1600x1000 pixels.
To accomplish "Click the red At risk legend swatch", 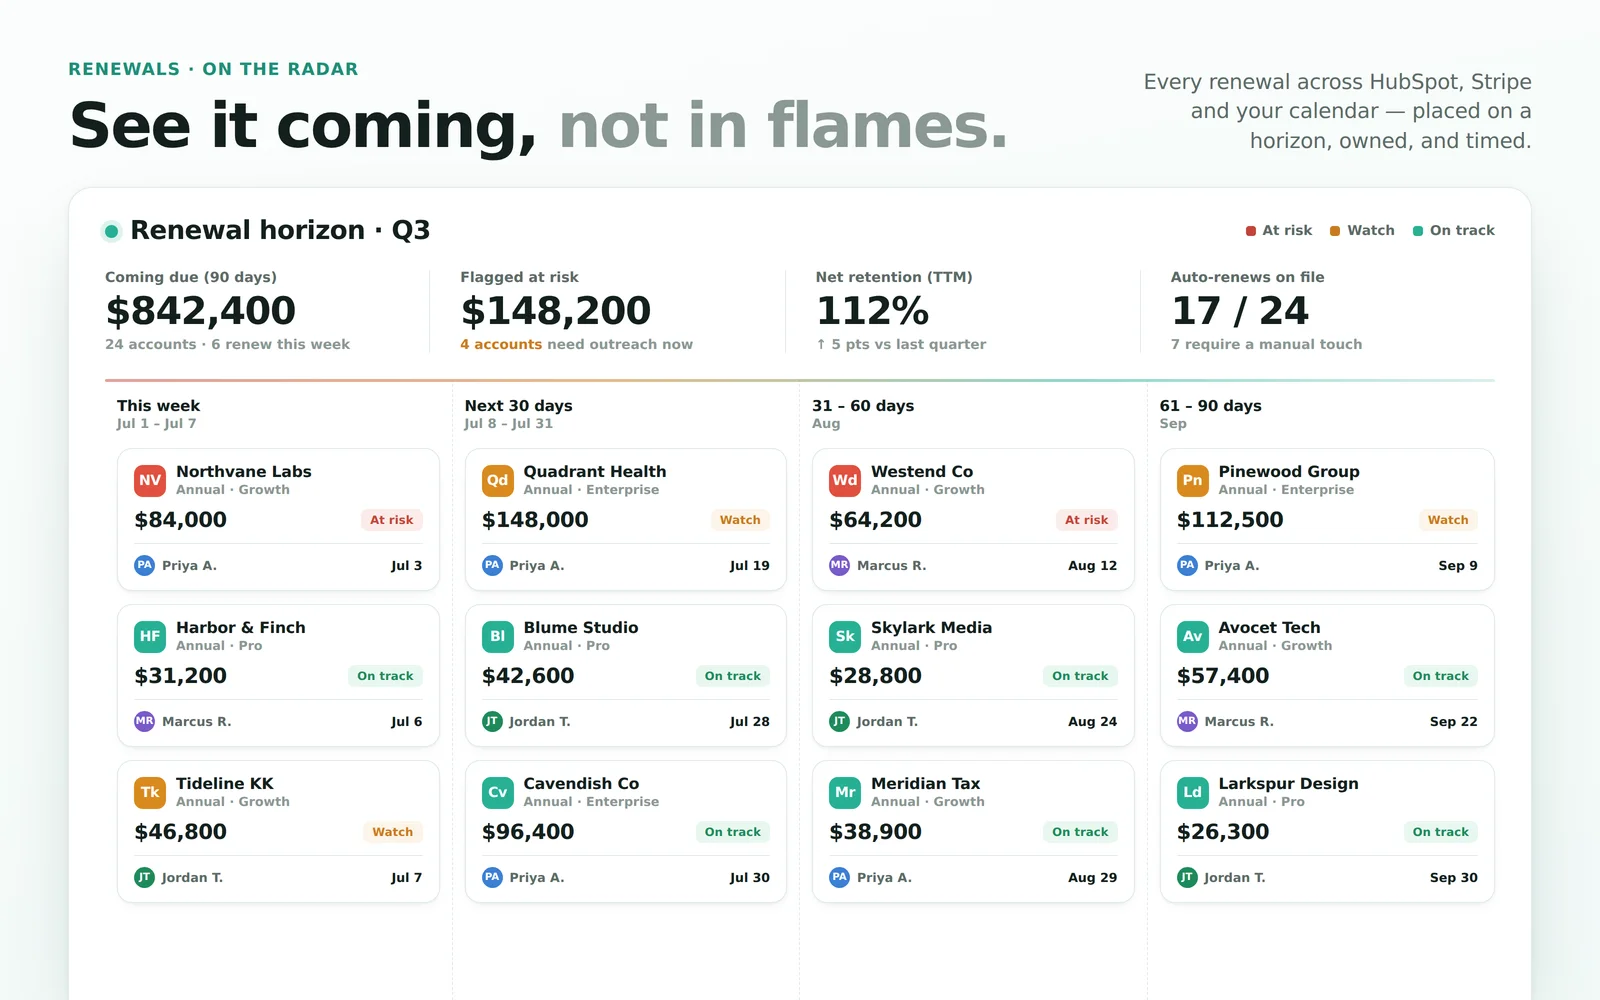I will tap(1251, 231).
